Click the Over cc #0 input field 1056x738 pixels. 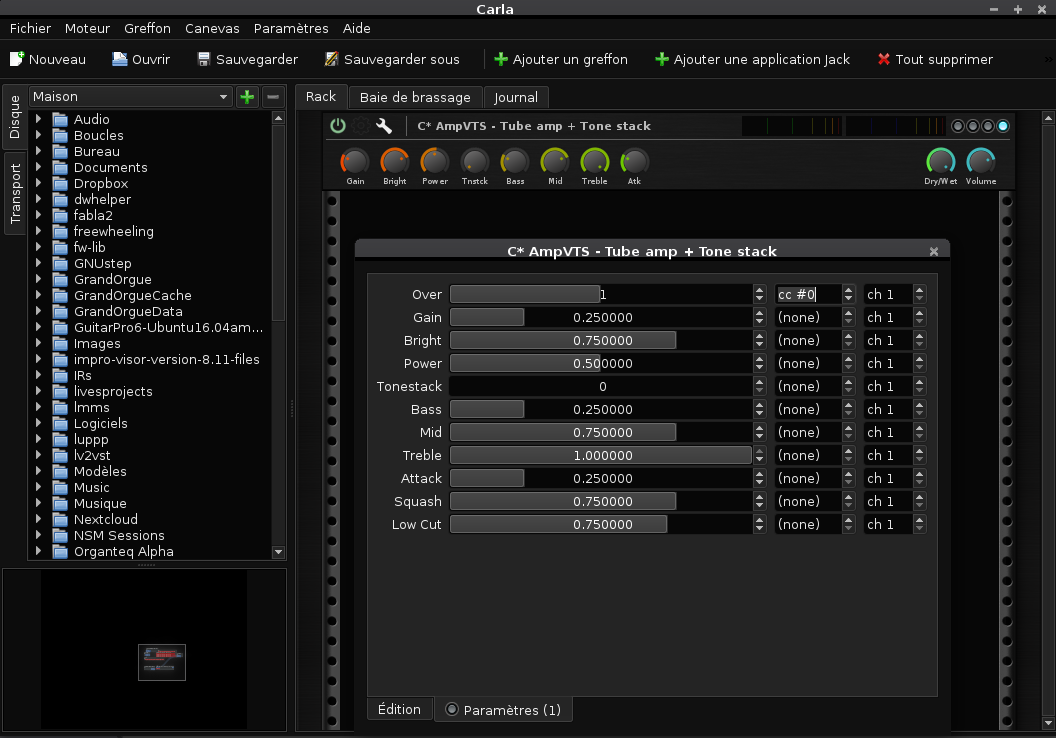click(807, 294)
